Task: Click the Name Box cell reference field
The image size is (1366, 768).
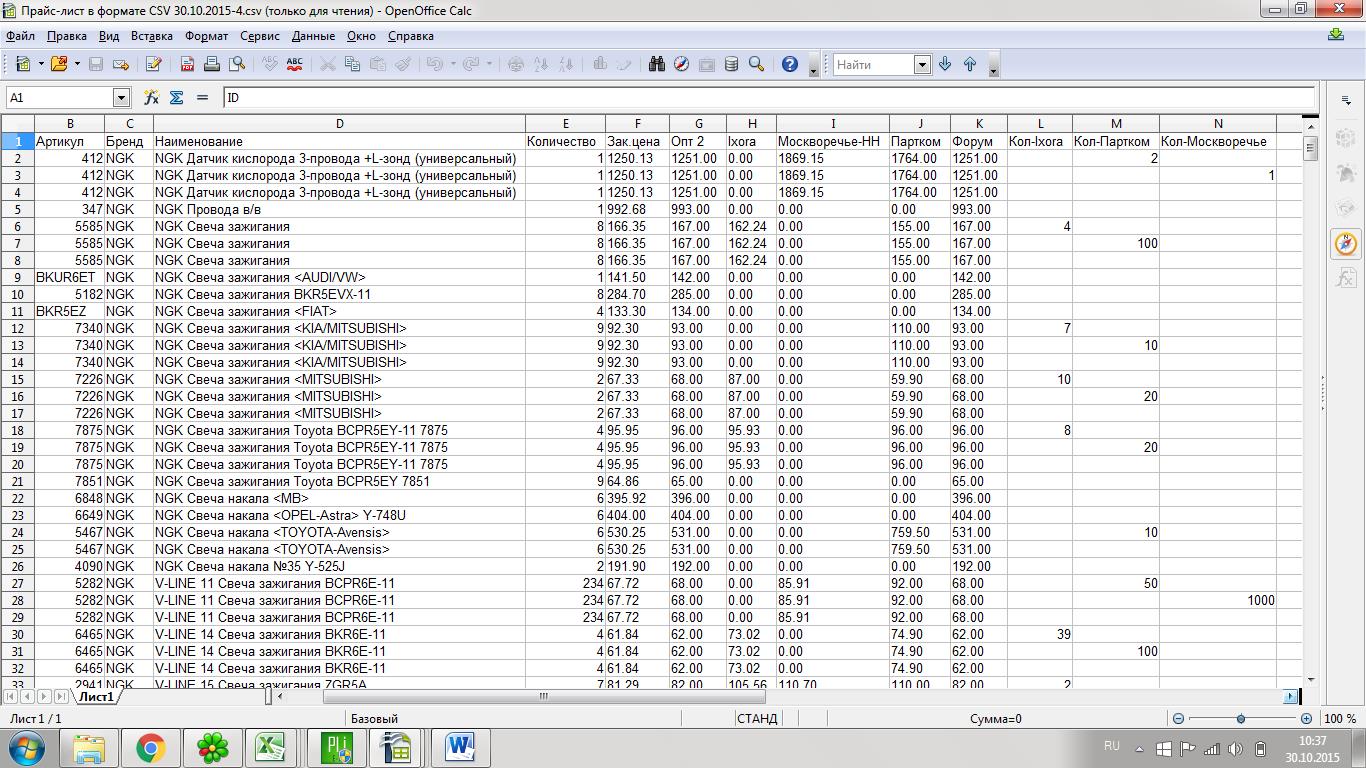Action: tap(60, 97)
